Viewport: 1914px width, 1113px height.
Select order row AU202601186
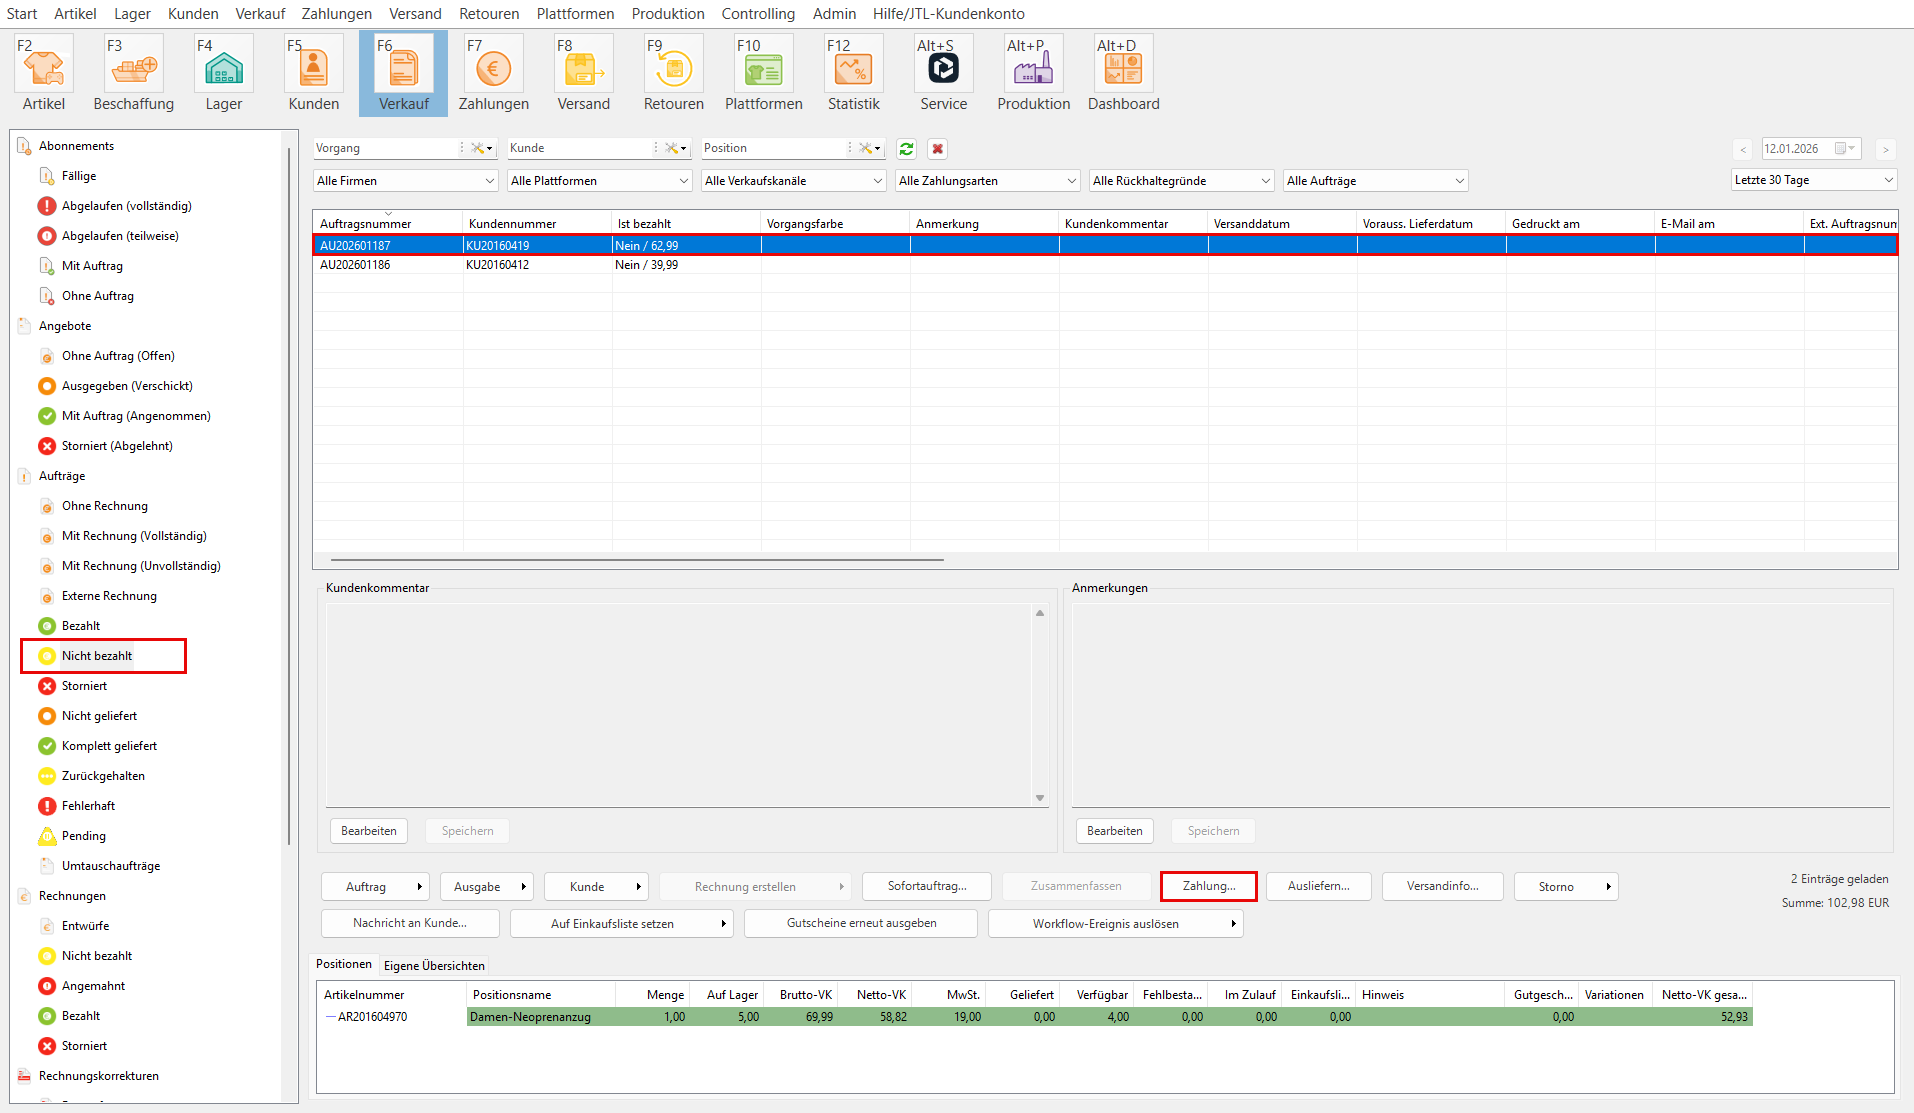(x=355, y=265)
